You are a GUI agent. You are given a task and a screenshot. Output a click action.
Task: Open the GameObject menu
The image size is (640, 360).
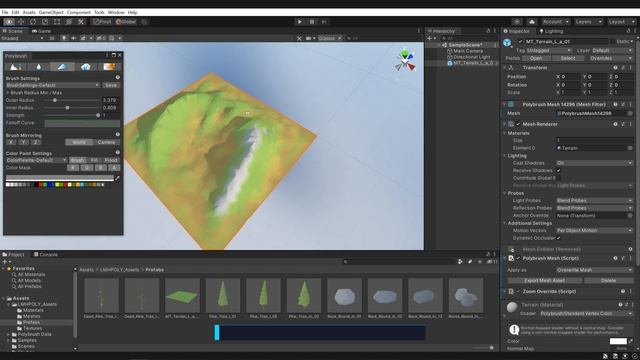[x=51, y=13]
